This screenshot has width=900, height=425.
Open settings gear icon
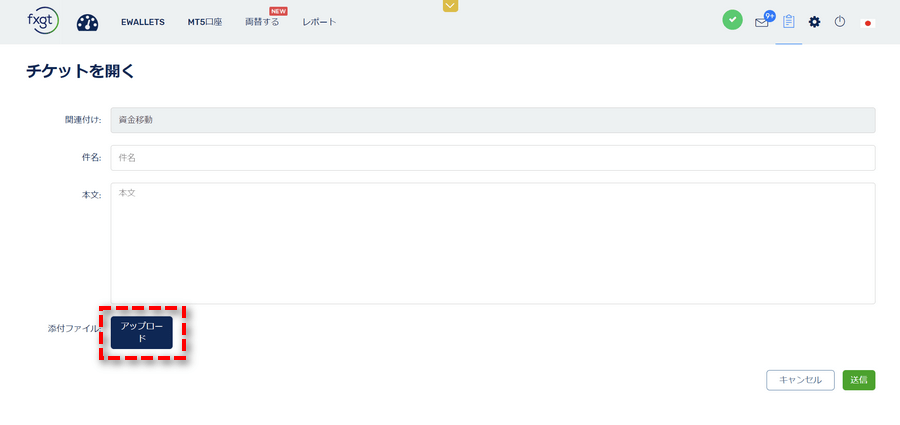[x=814, y=22]
